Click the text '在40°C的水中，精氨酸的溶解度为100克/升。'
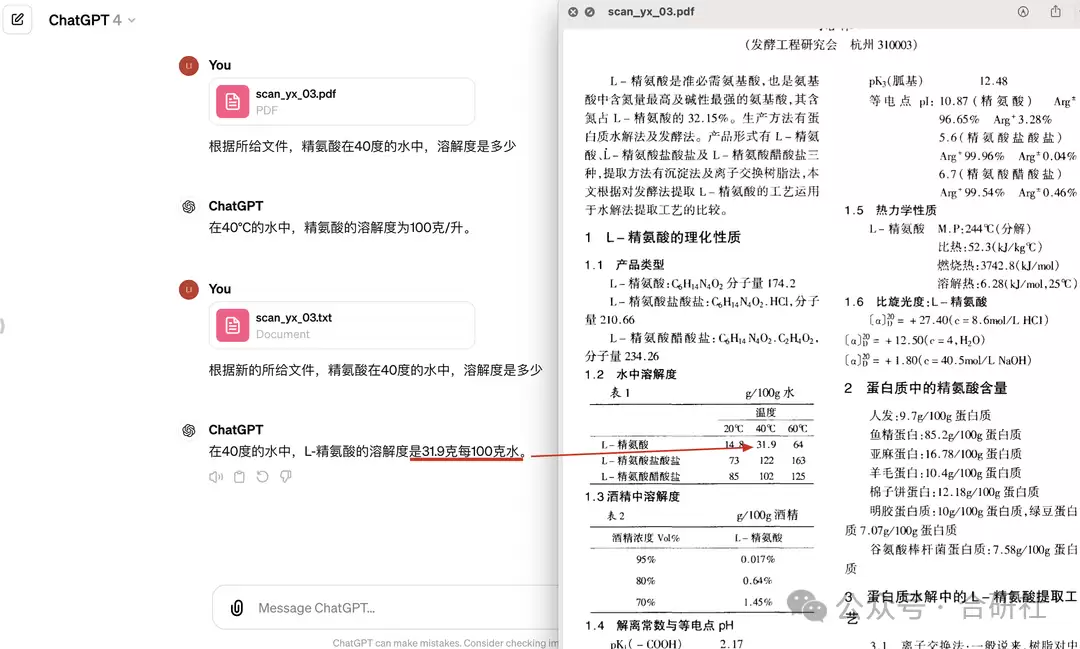The width and height of the screenshot is (1080, 649). click(x=342, y=227)
